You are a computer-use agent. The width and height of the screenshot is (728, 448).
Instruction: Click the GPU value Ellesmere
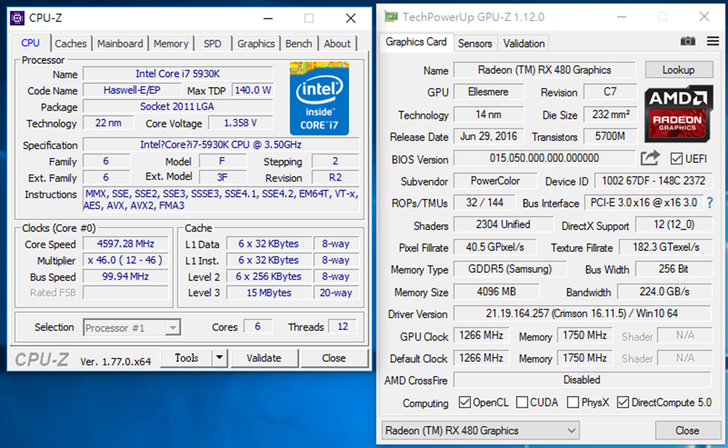(x=488, y=92)
